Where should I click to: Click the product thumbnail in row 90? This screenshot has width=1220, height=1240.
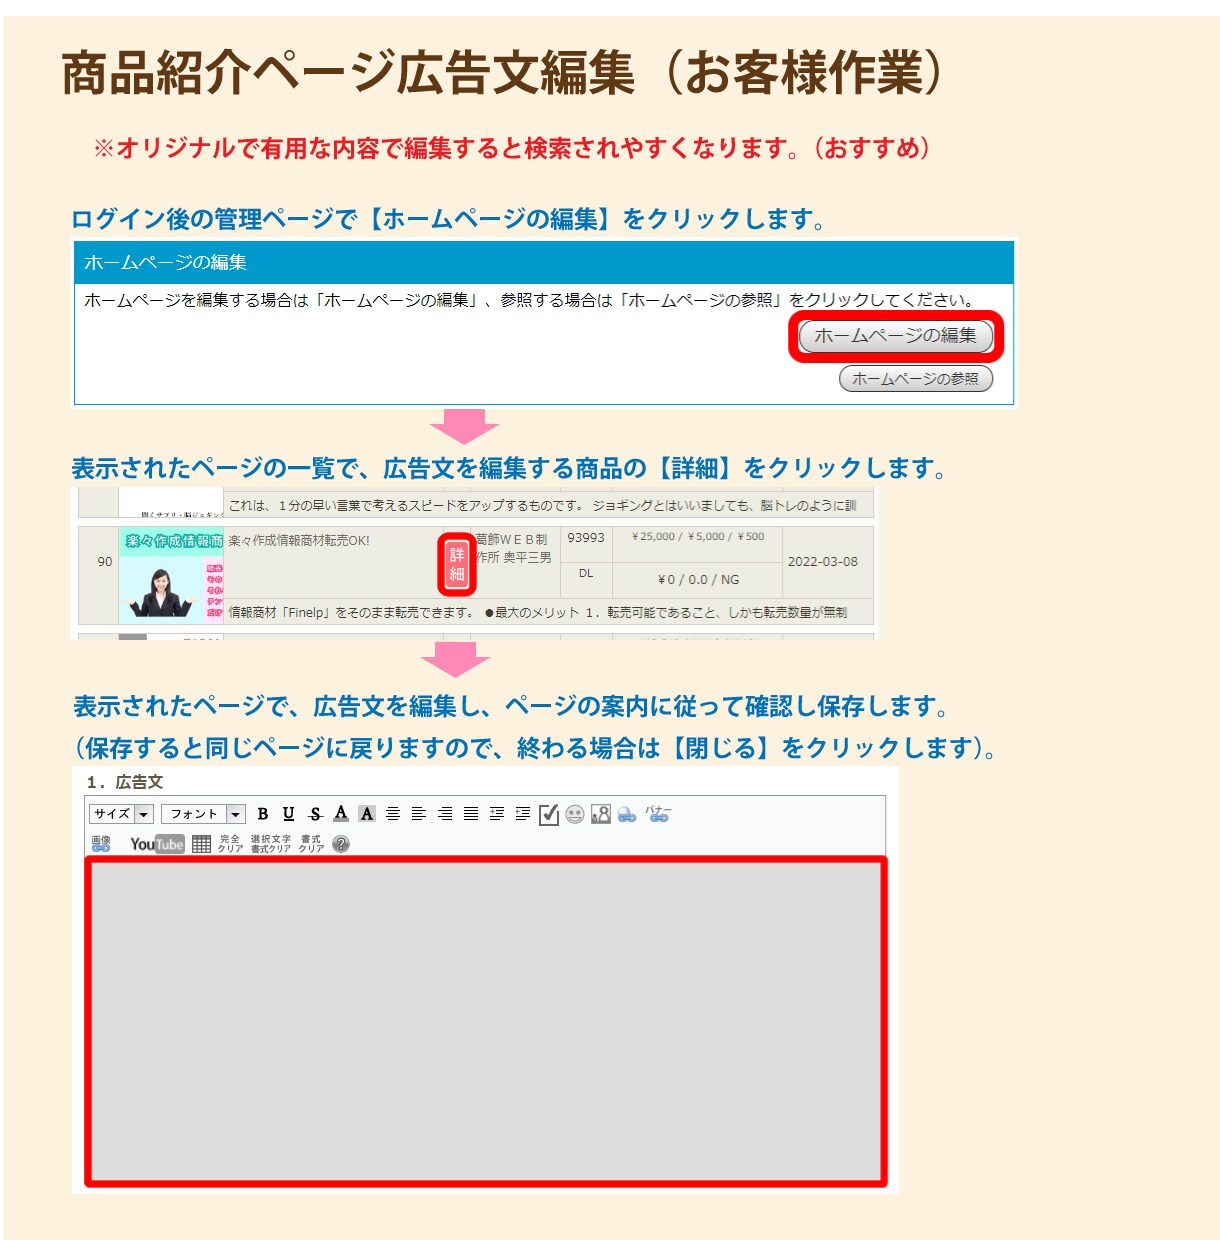point(171,577)
